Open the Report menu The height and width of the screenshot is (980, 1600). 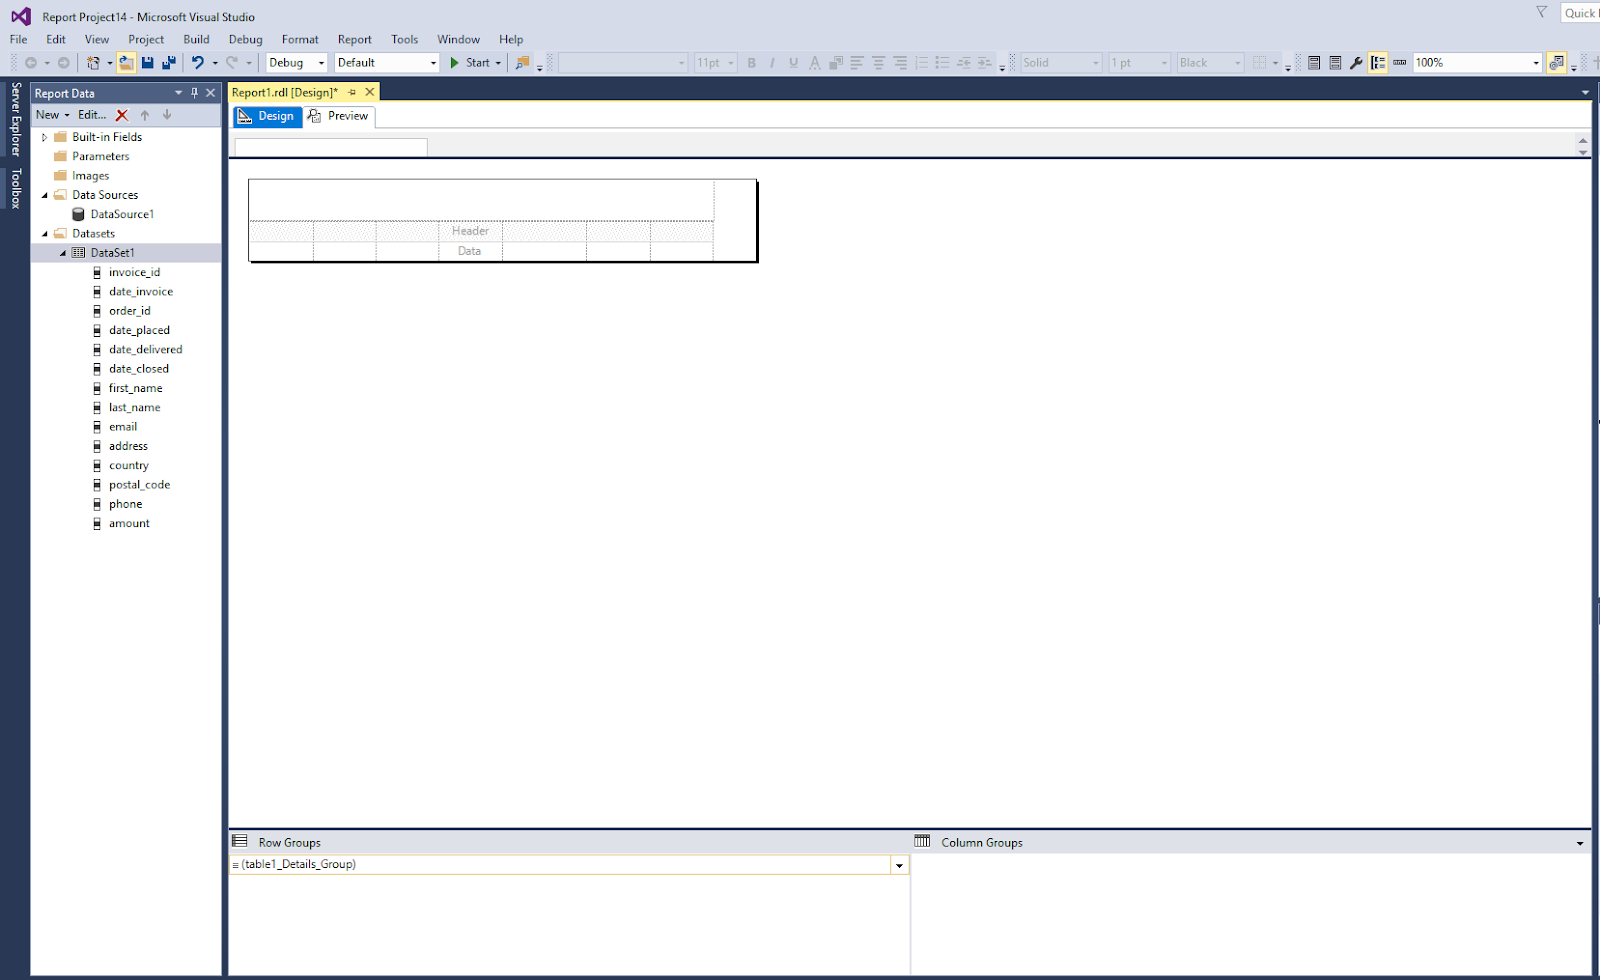coord(355,39)
